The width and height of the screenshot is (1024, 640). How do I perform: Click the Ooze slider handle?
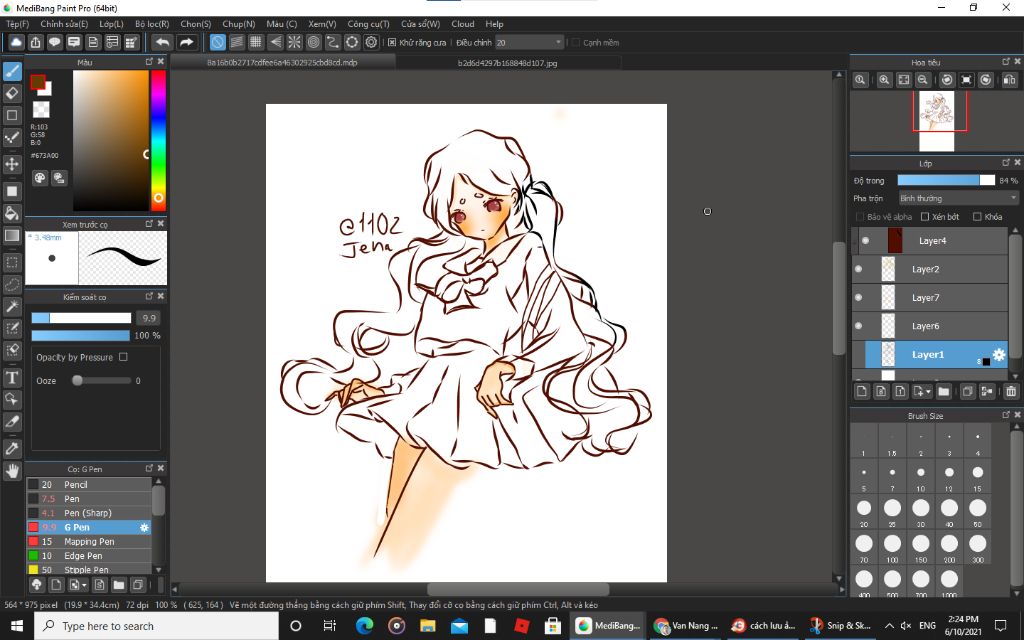click(x=77, y=381)
